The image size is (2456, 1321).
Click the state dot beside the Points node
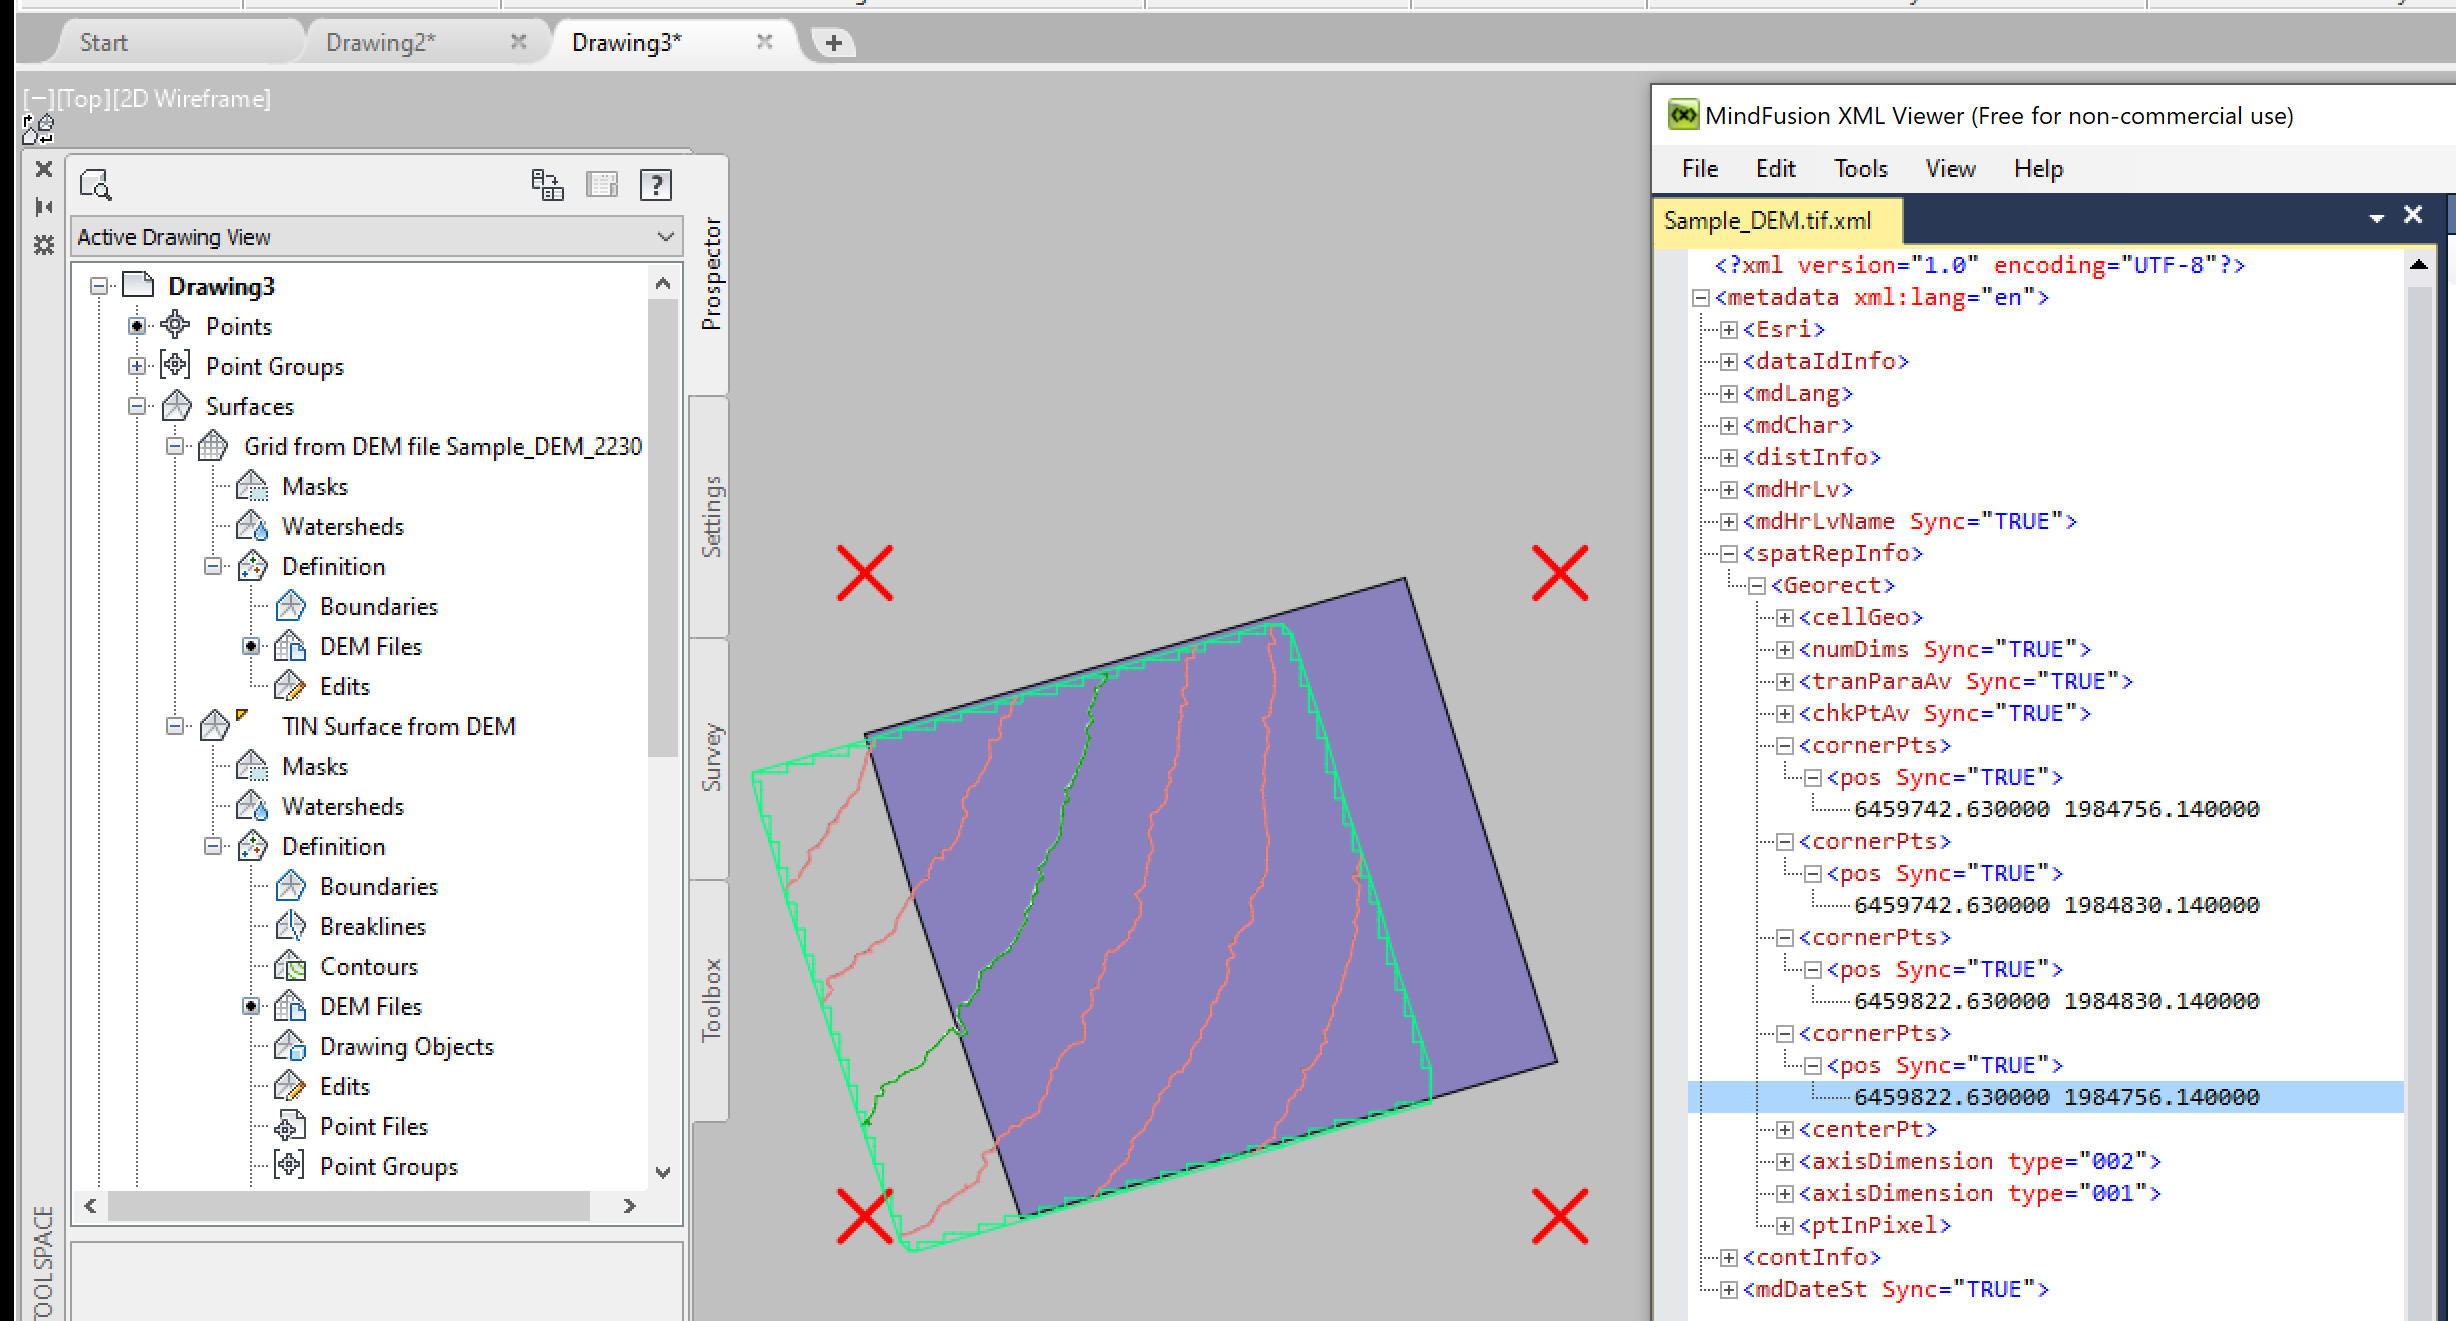click(x=137, y=325)
